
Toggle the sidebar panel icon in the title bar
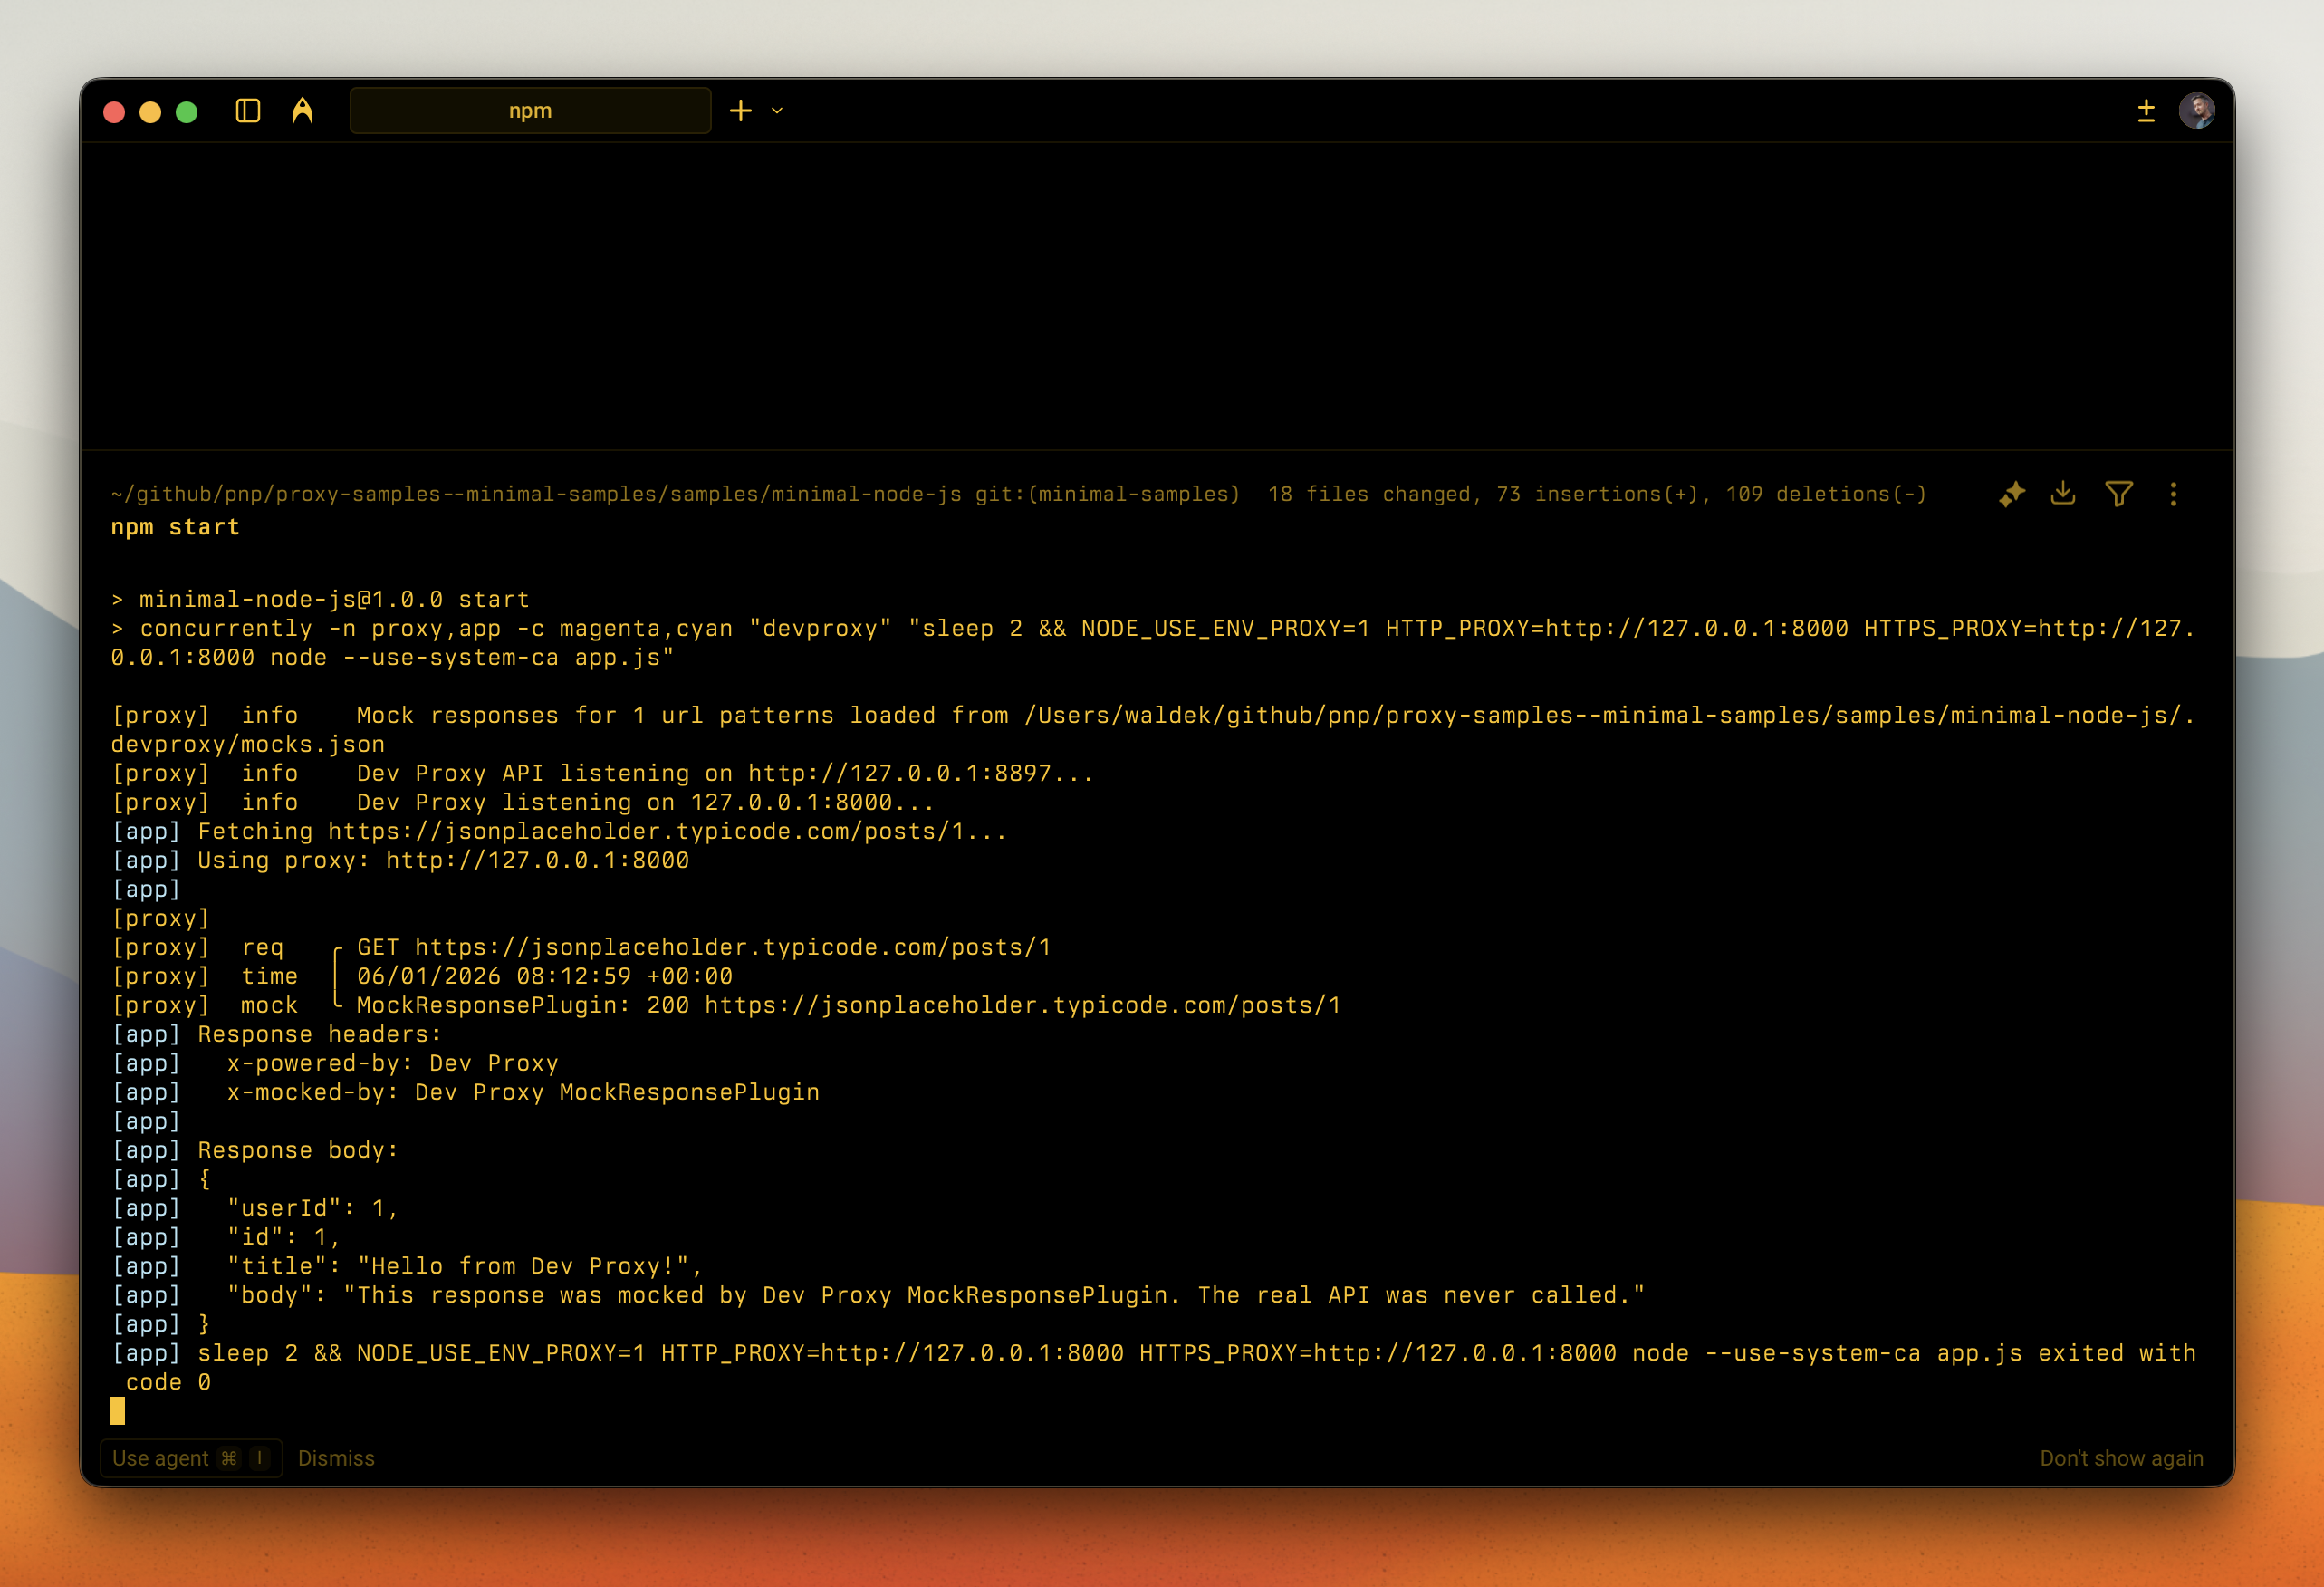[248, 111]
